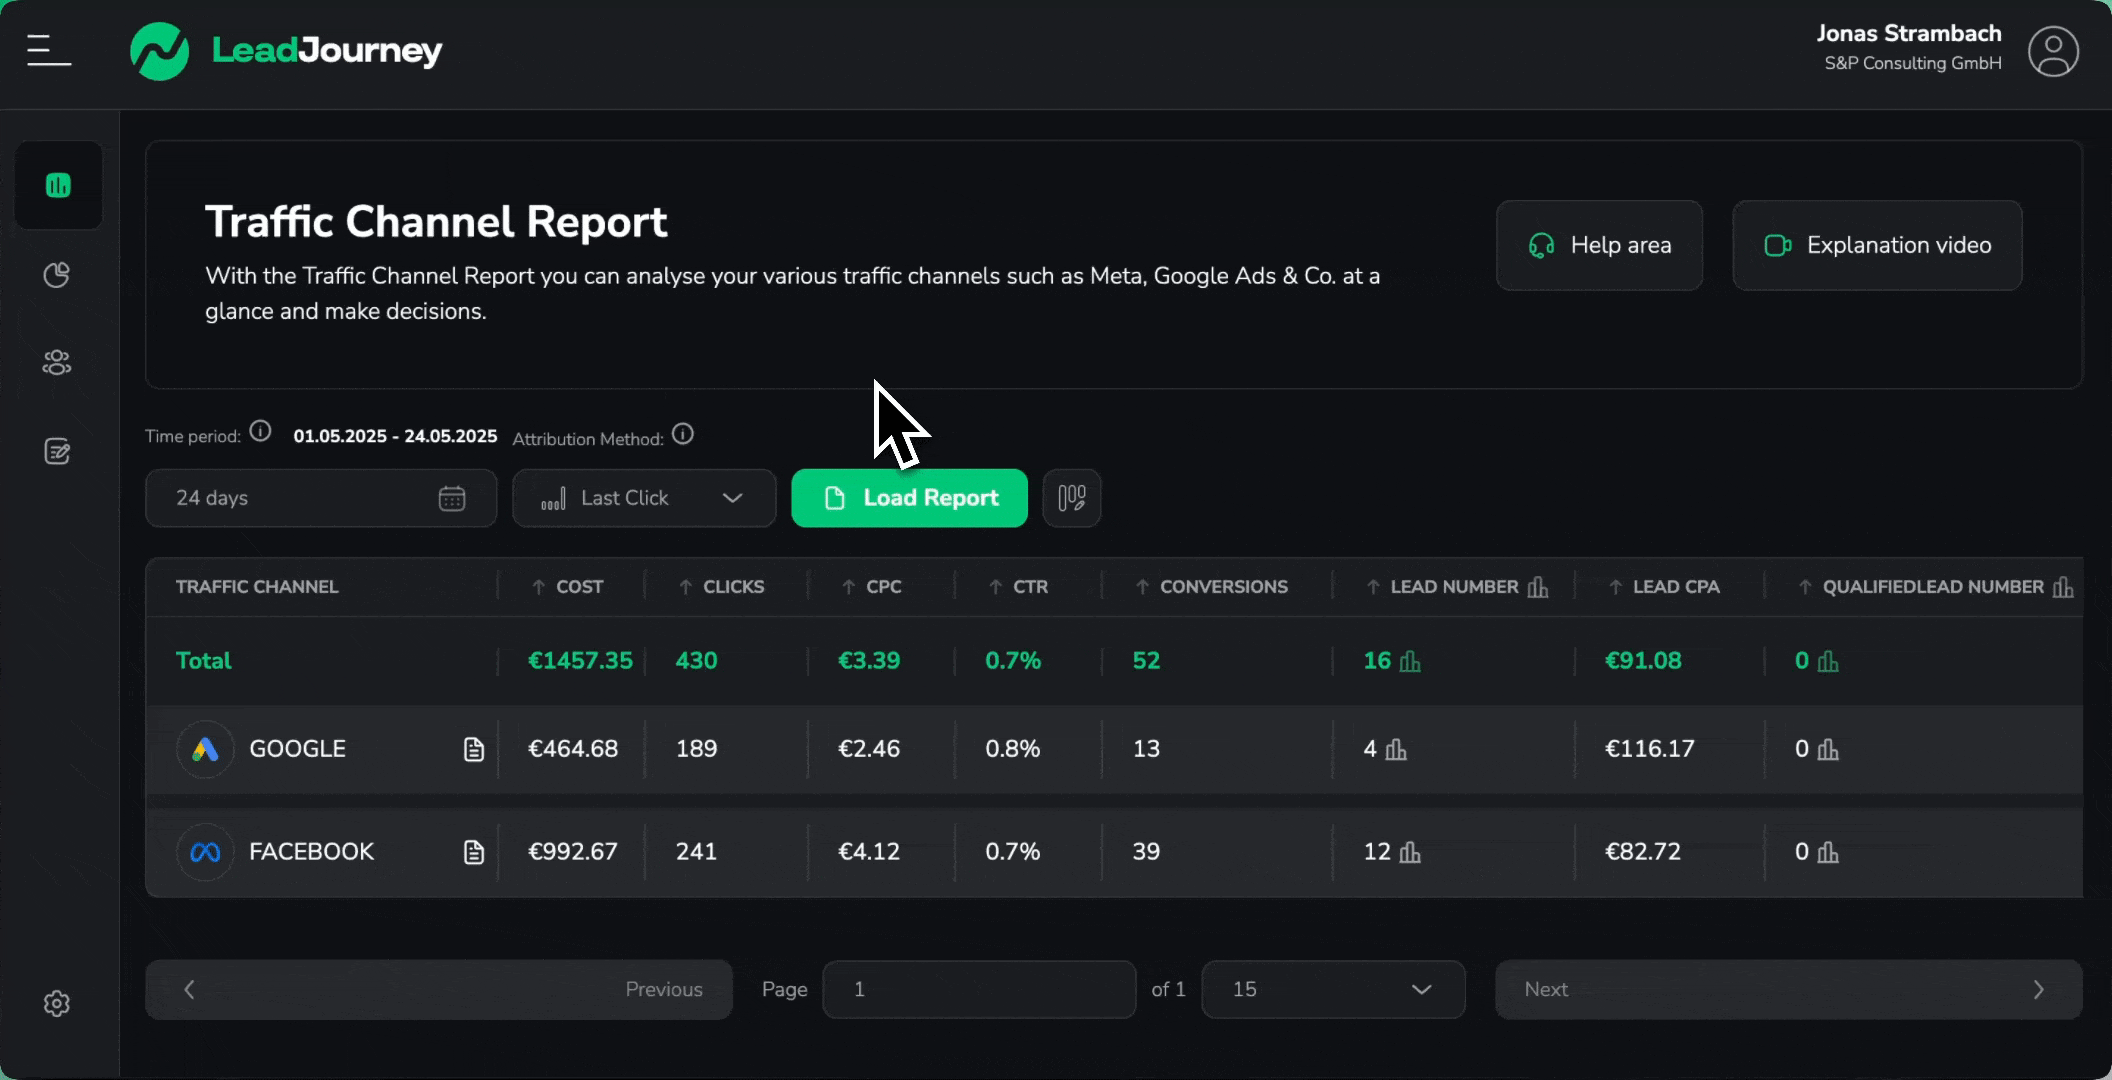Click the Google Ads channel logo

205,749
